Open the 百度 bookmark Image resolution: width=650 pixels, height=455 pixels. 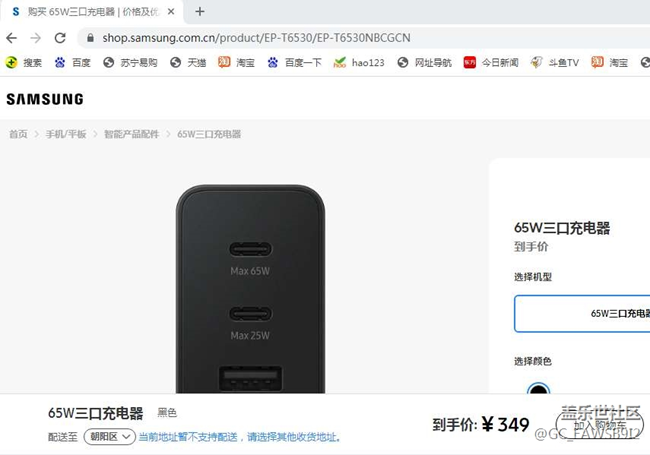73,63
